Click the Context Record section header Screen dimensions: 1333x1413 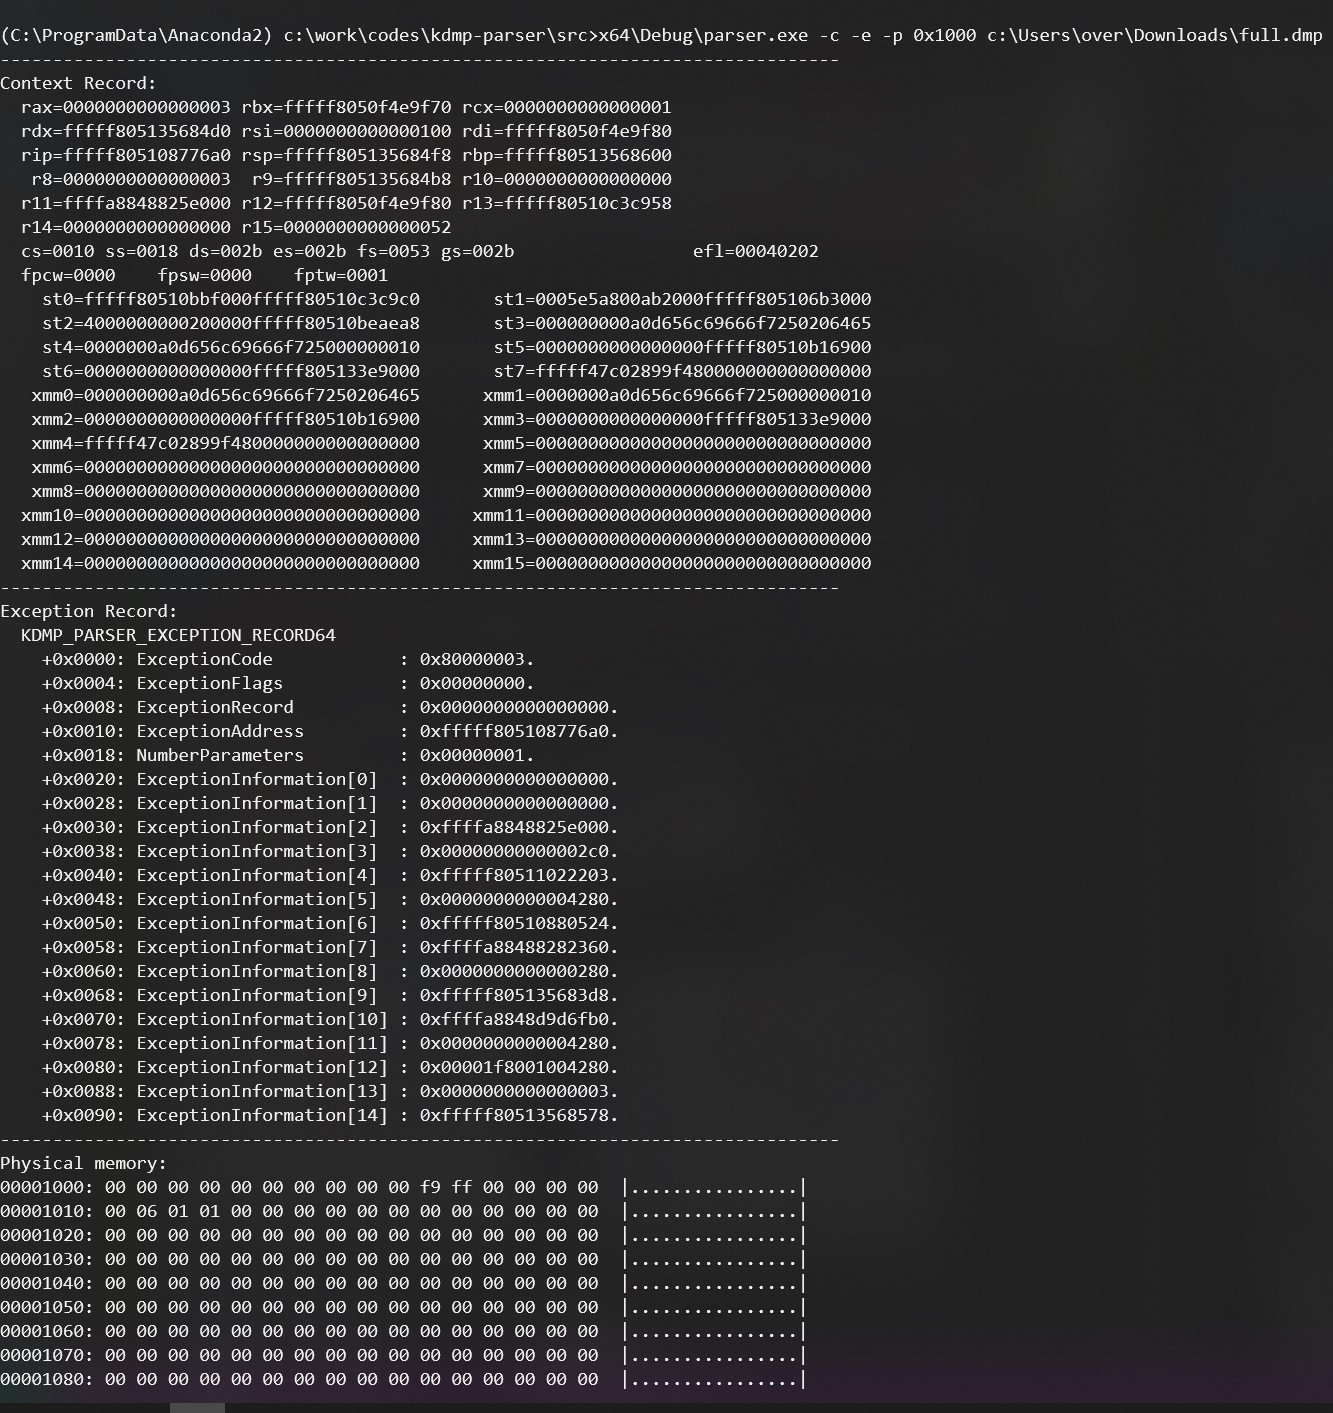(x=78, y=83)
